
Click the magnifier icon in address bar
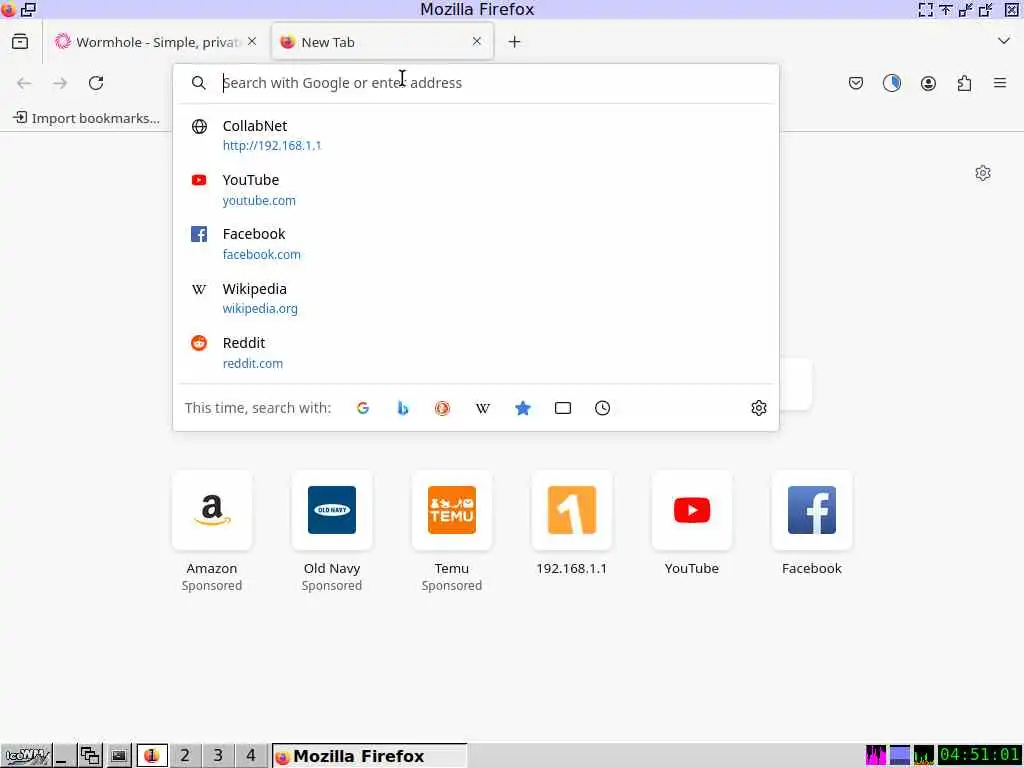[199, 83]
